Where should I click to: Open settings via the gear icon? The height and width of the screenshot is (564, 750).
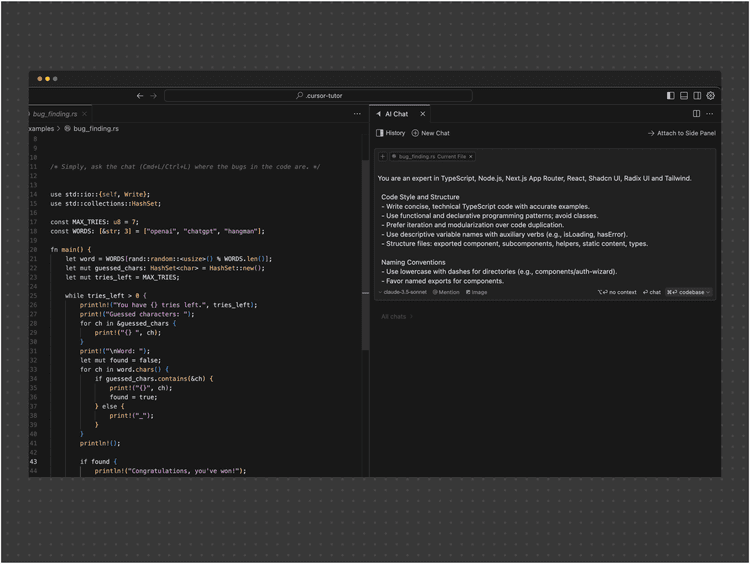711,96
